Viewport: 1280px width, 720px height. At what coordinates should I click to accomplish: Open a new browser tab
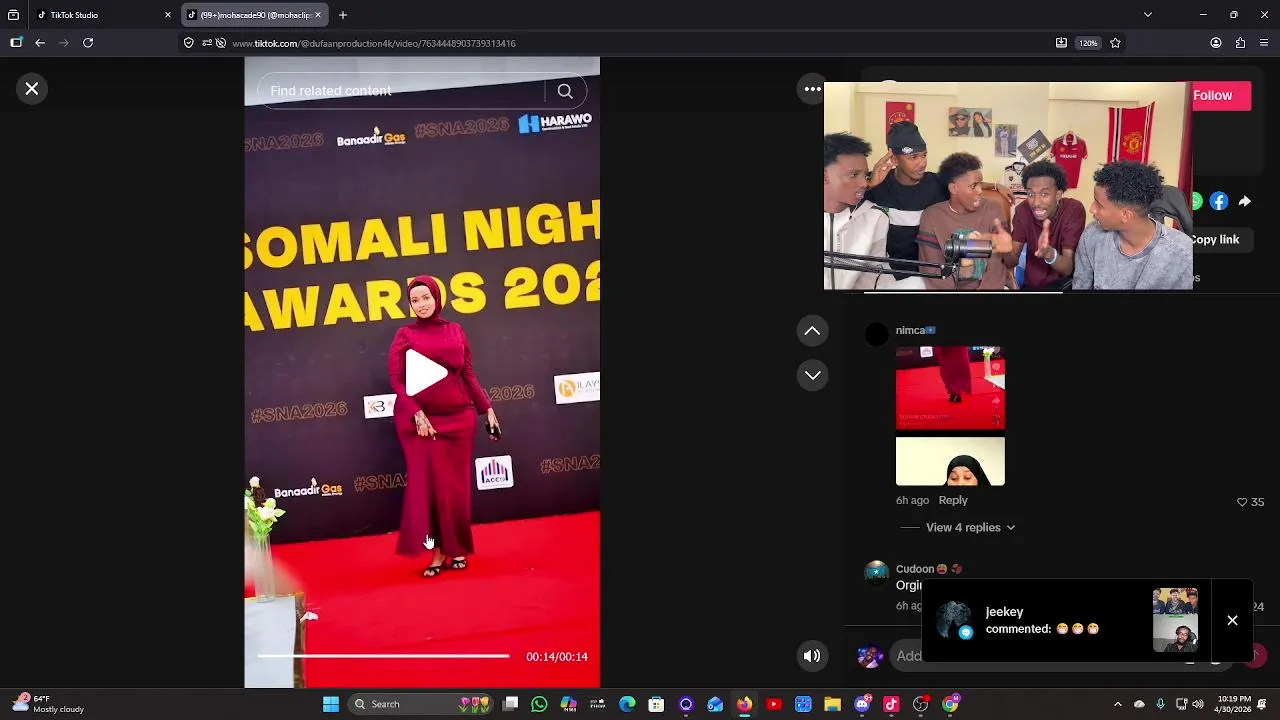tap(343, 15)
